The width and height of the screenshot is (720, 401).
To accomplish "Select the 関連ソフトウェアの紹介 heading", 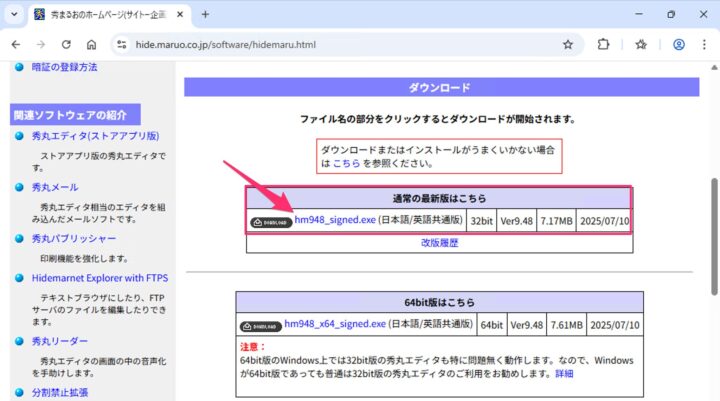I will pos(75,115).
